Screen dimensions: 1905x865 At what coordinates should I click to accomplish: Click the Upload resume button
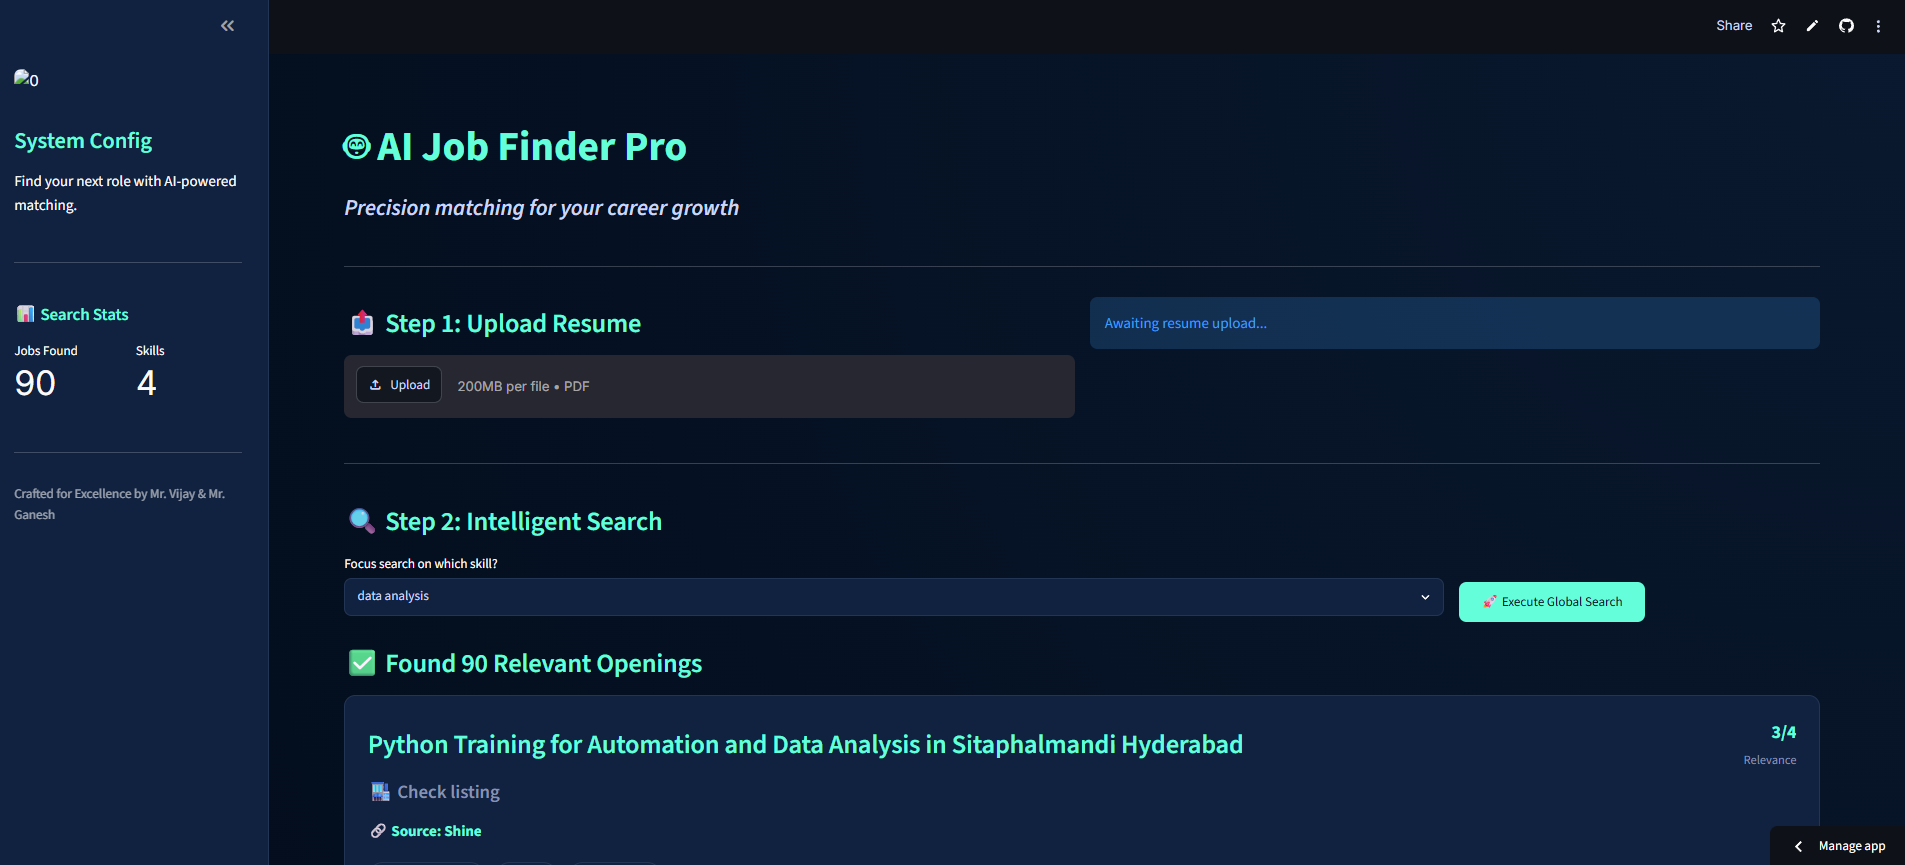[x=399, y=385]
